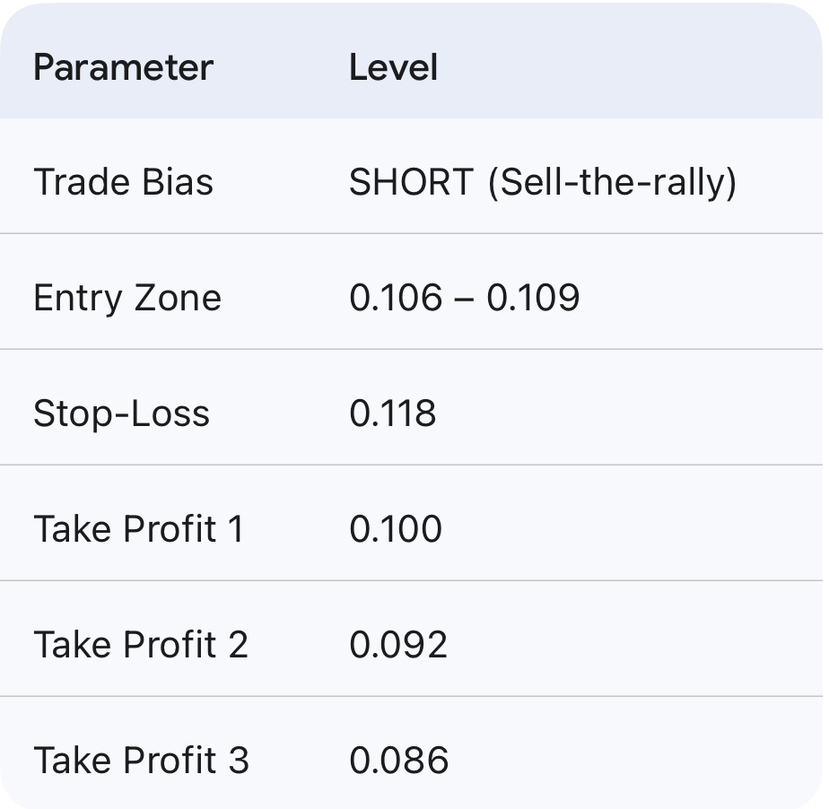This screenshot has height=809, width=829.
Task: Click the Take Profit 3 label
Action: [x=140, y=761]
